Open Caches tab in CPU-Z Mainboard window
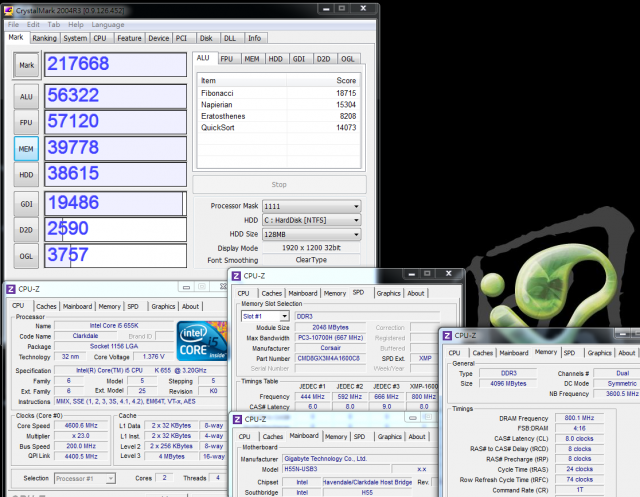Image resolution: width=640 pixels, height=497 pixels. 273,437
